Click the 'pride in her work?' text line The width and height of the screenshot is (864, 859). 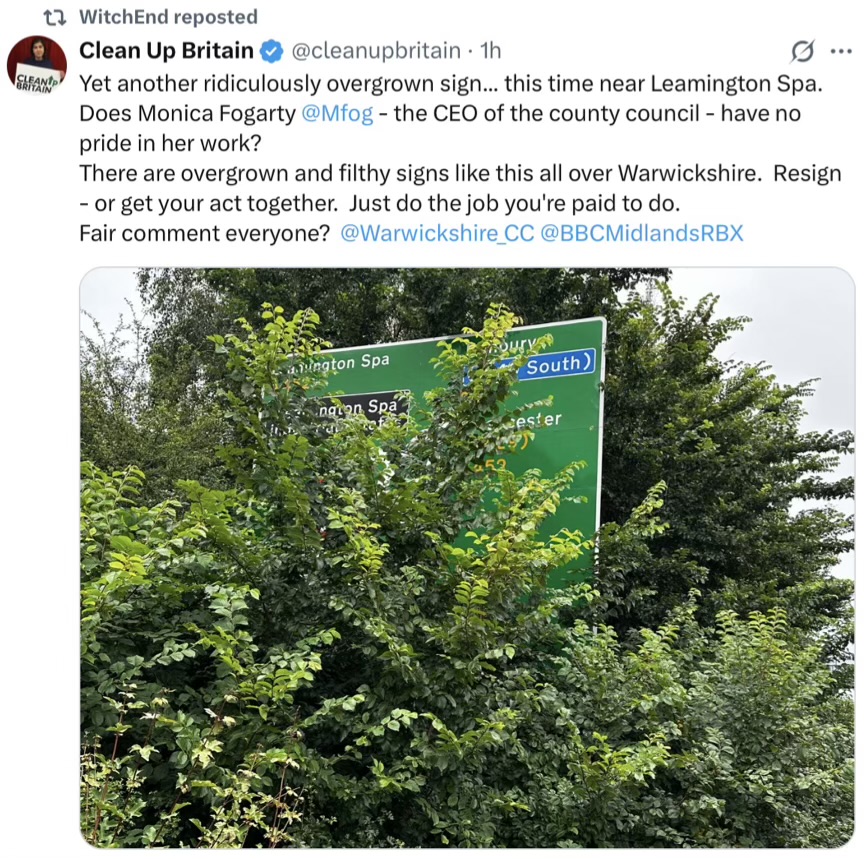(170, 144)
